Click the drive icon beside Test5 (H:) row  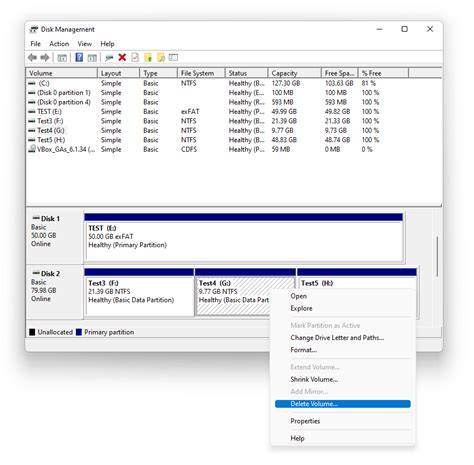coord(32,140)
